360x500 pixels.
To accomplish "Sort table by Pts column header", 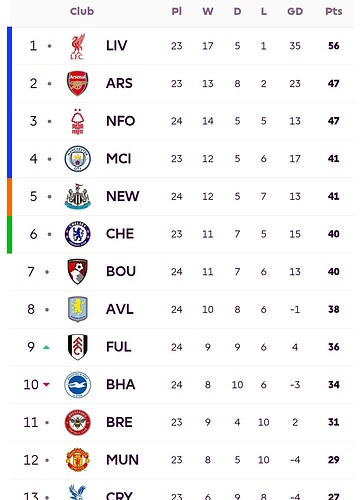I will [x=334, y=12].
